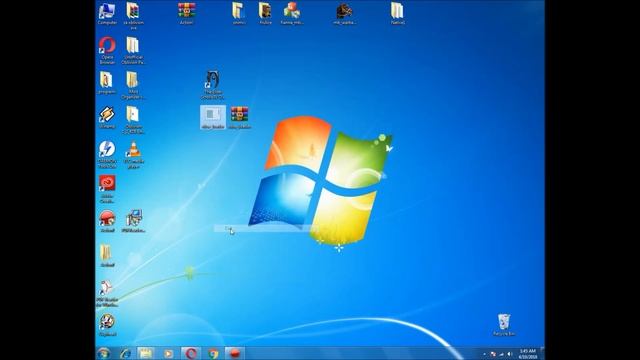
Task: Open the Action Center flag icon
Action: [x=493, y=354]
